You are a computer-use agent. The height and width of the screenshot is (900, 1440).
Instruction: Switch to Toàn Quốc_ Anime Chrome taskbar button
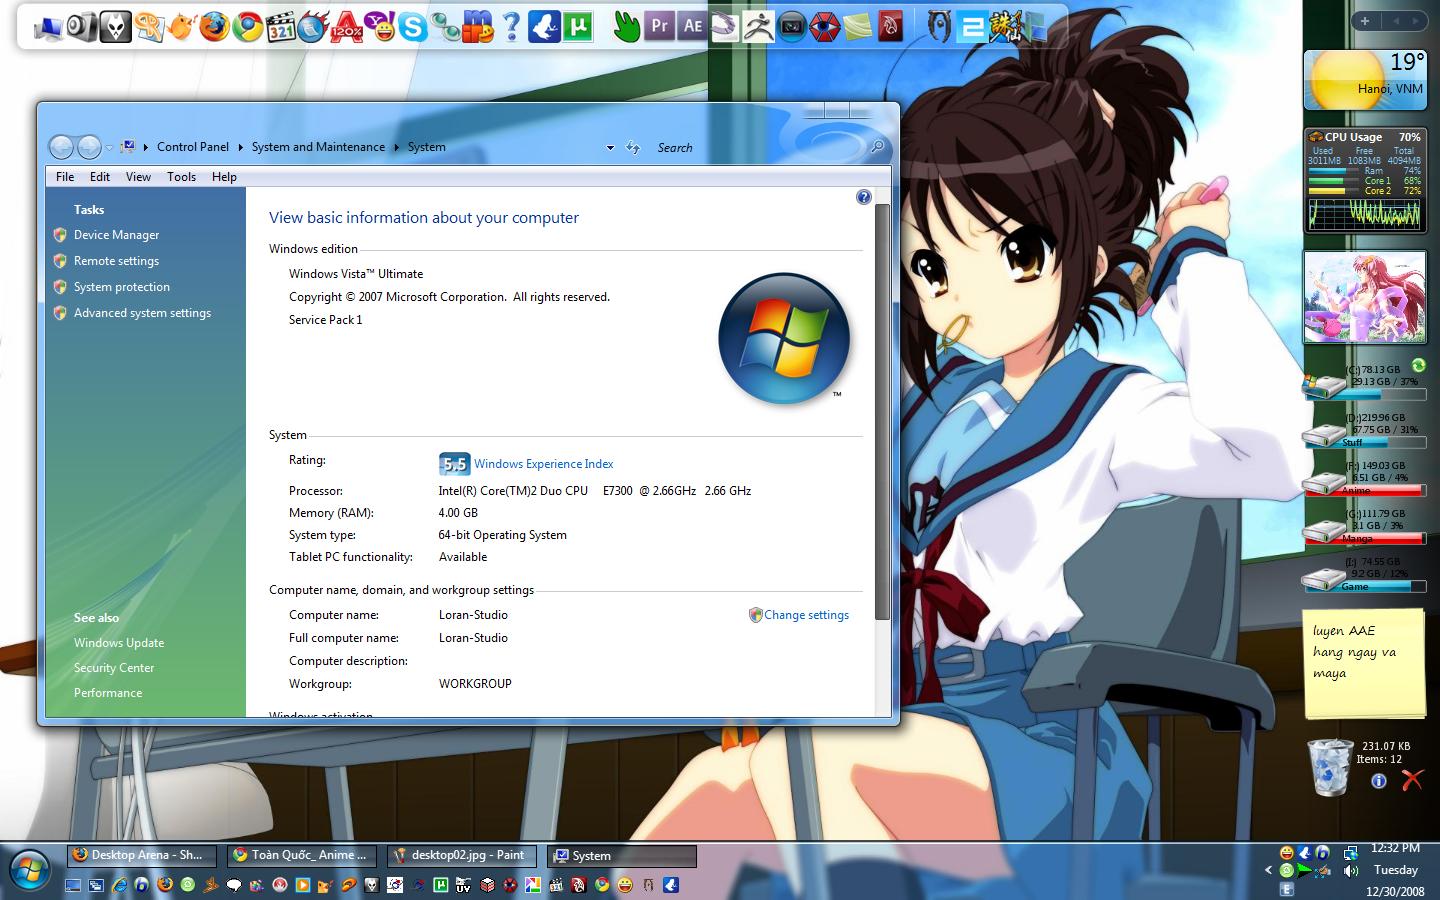(300, 856)
